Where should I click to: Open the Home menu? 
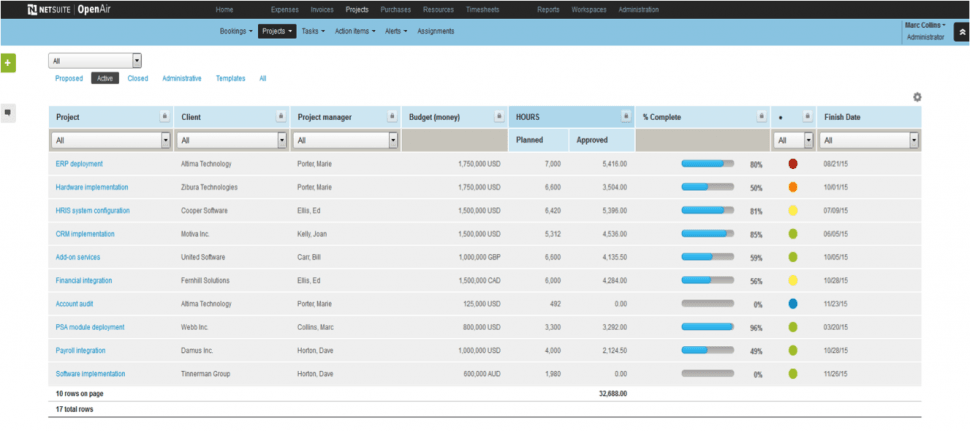coord(224,10)
